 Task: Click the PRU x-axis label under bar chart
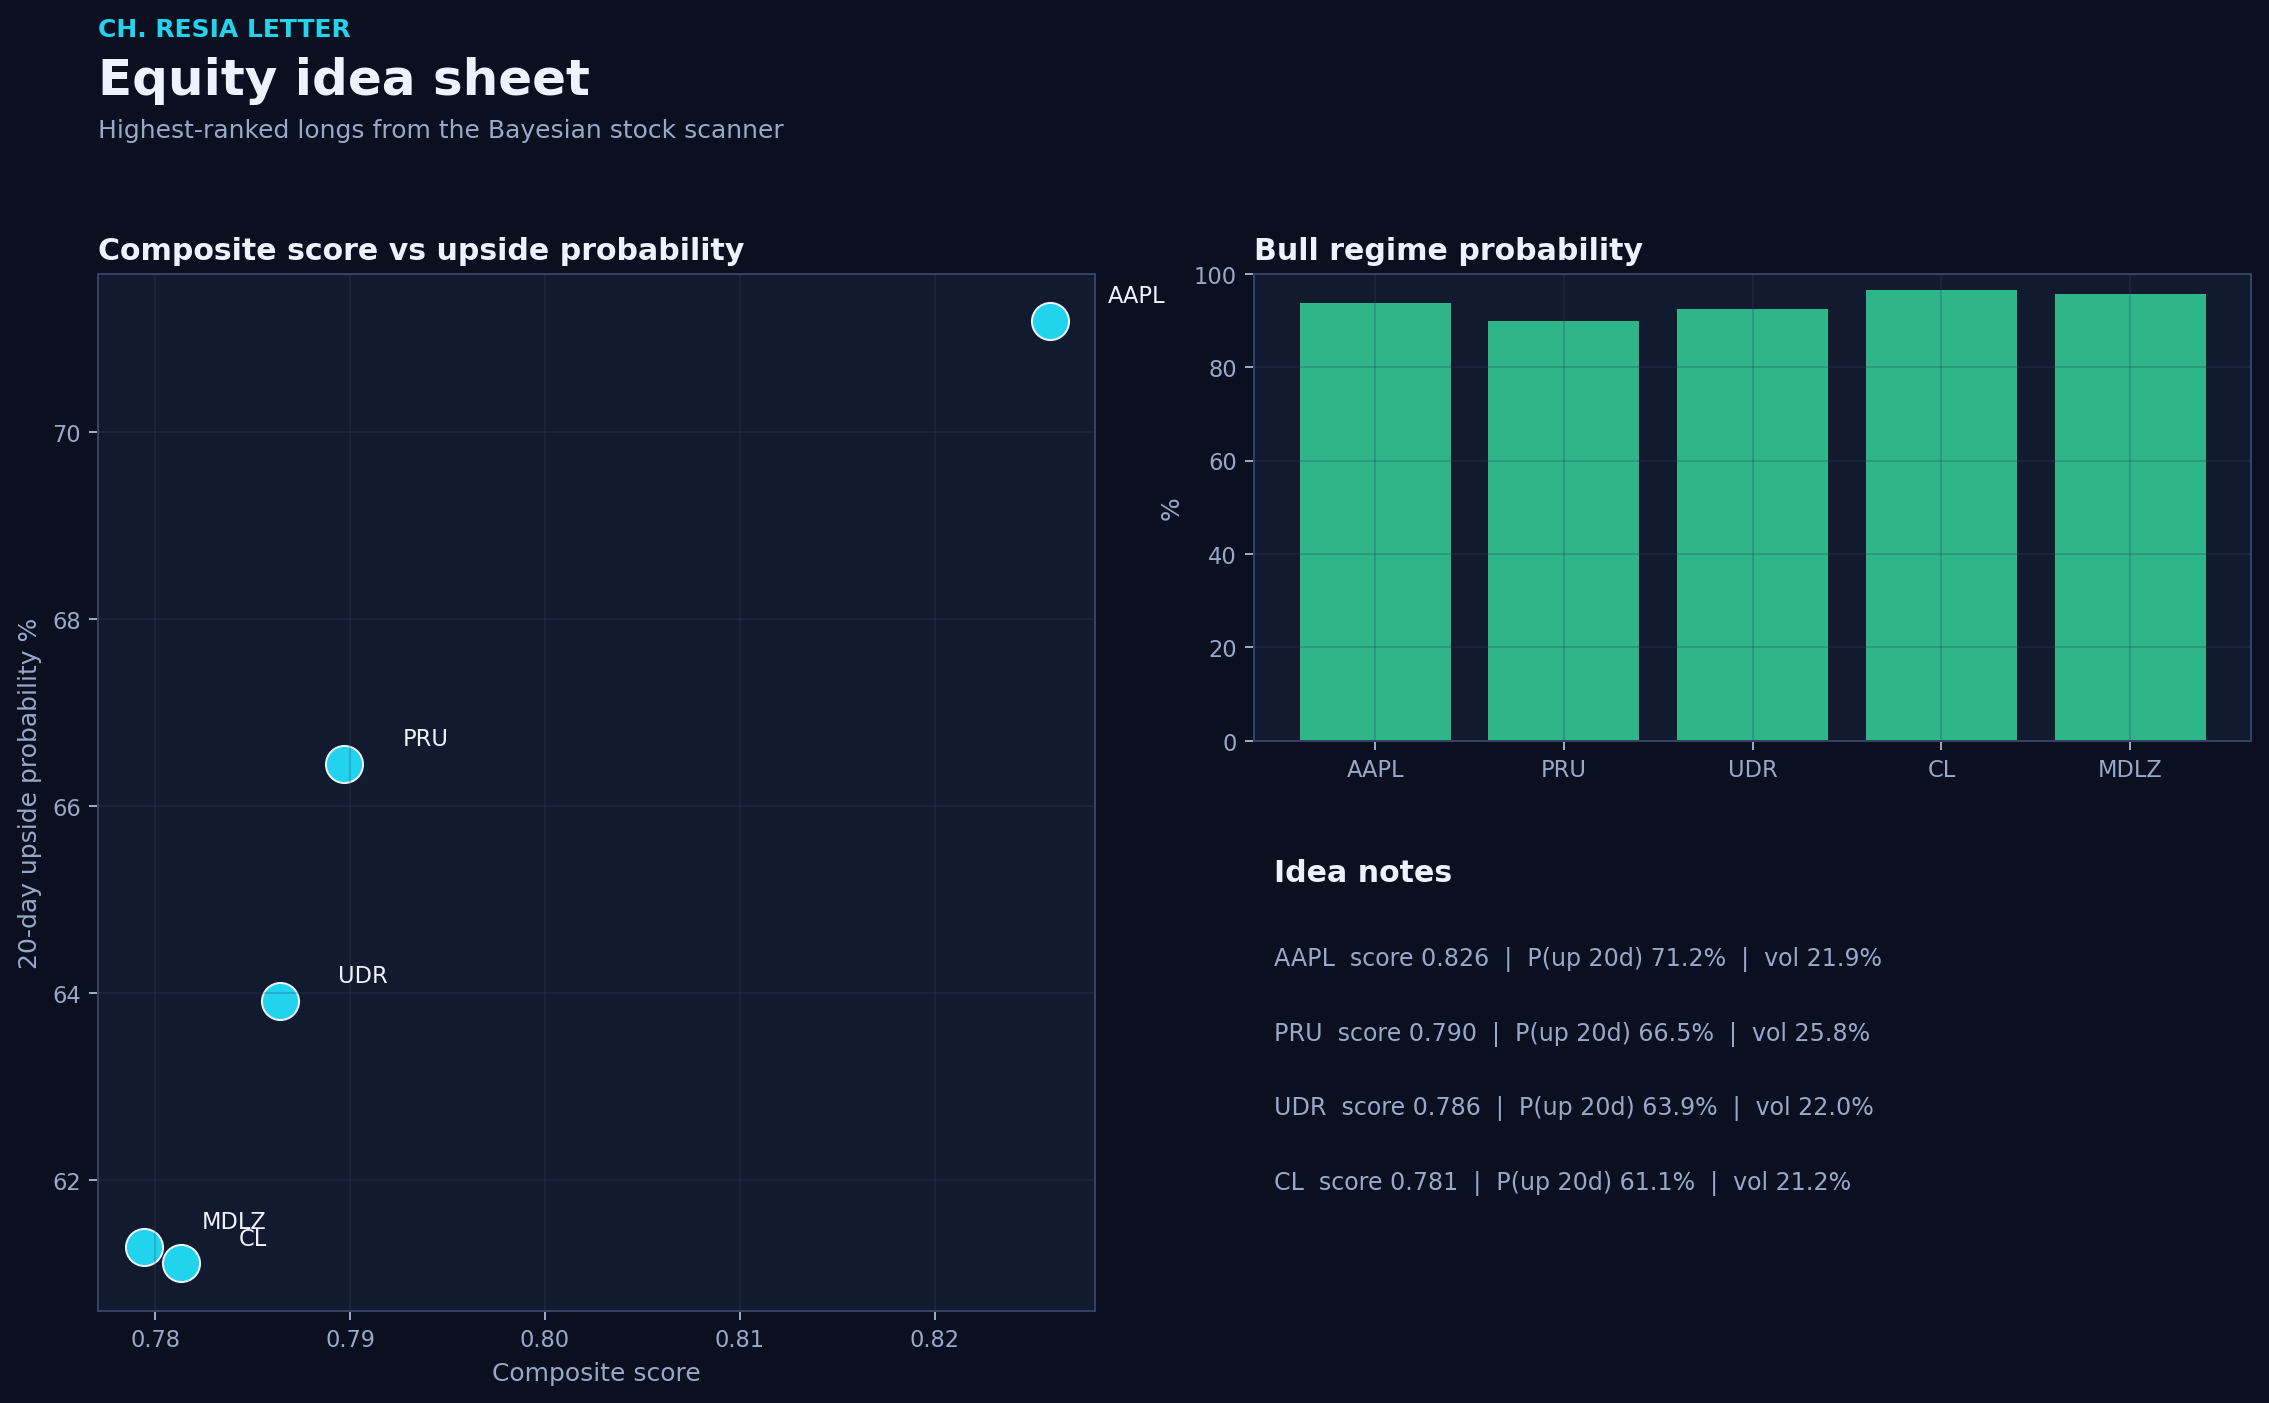1563,769
